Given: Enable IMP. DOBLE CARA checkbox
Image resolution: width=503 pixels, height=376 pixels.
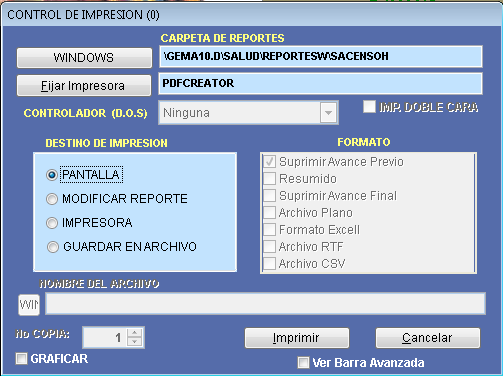Looking at the screenshot, I should 369,107.
